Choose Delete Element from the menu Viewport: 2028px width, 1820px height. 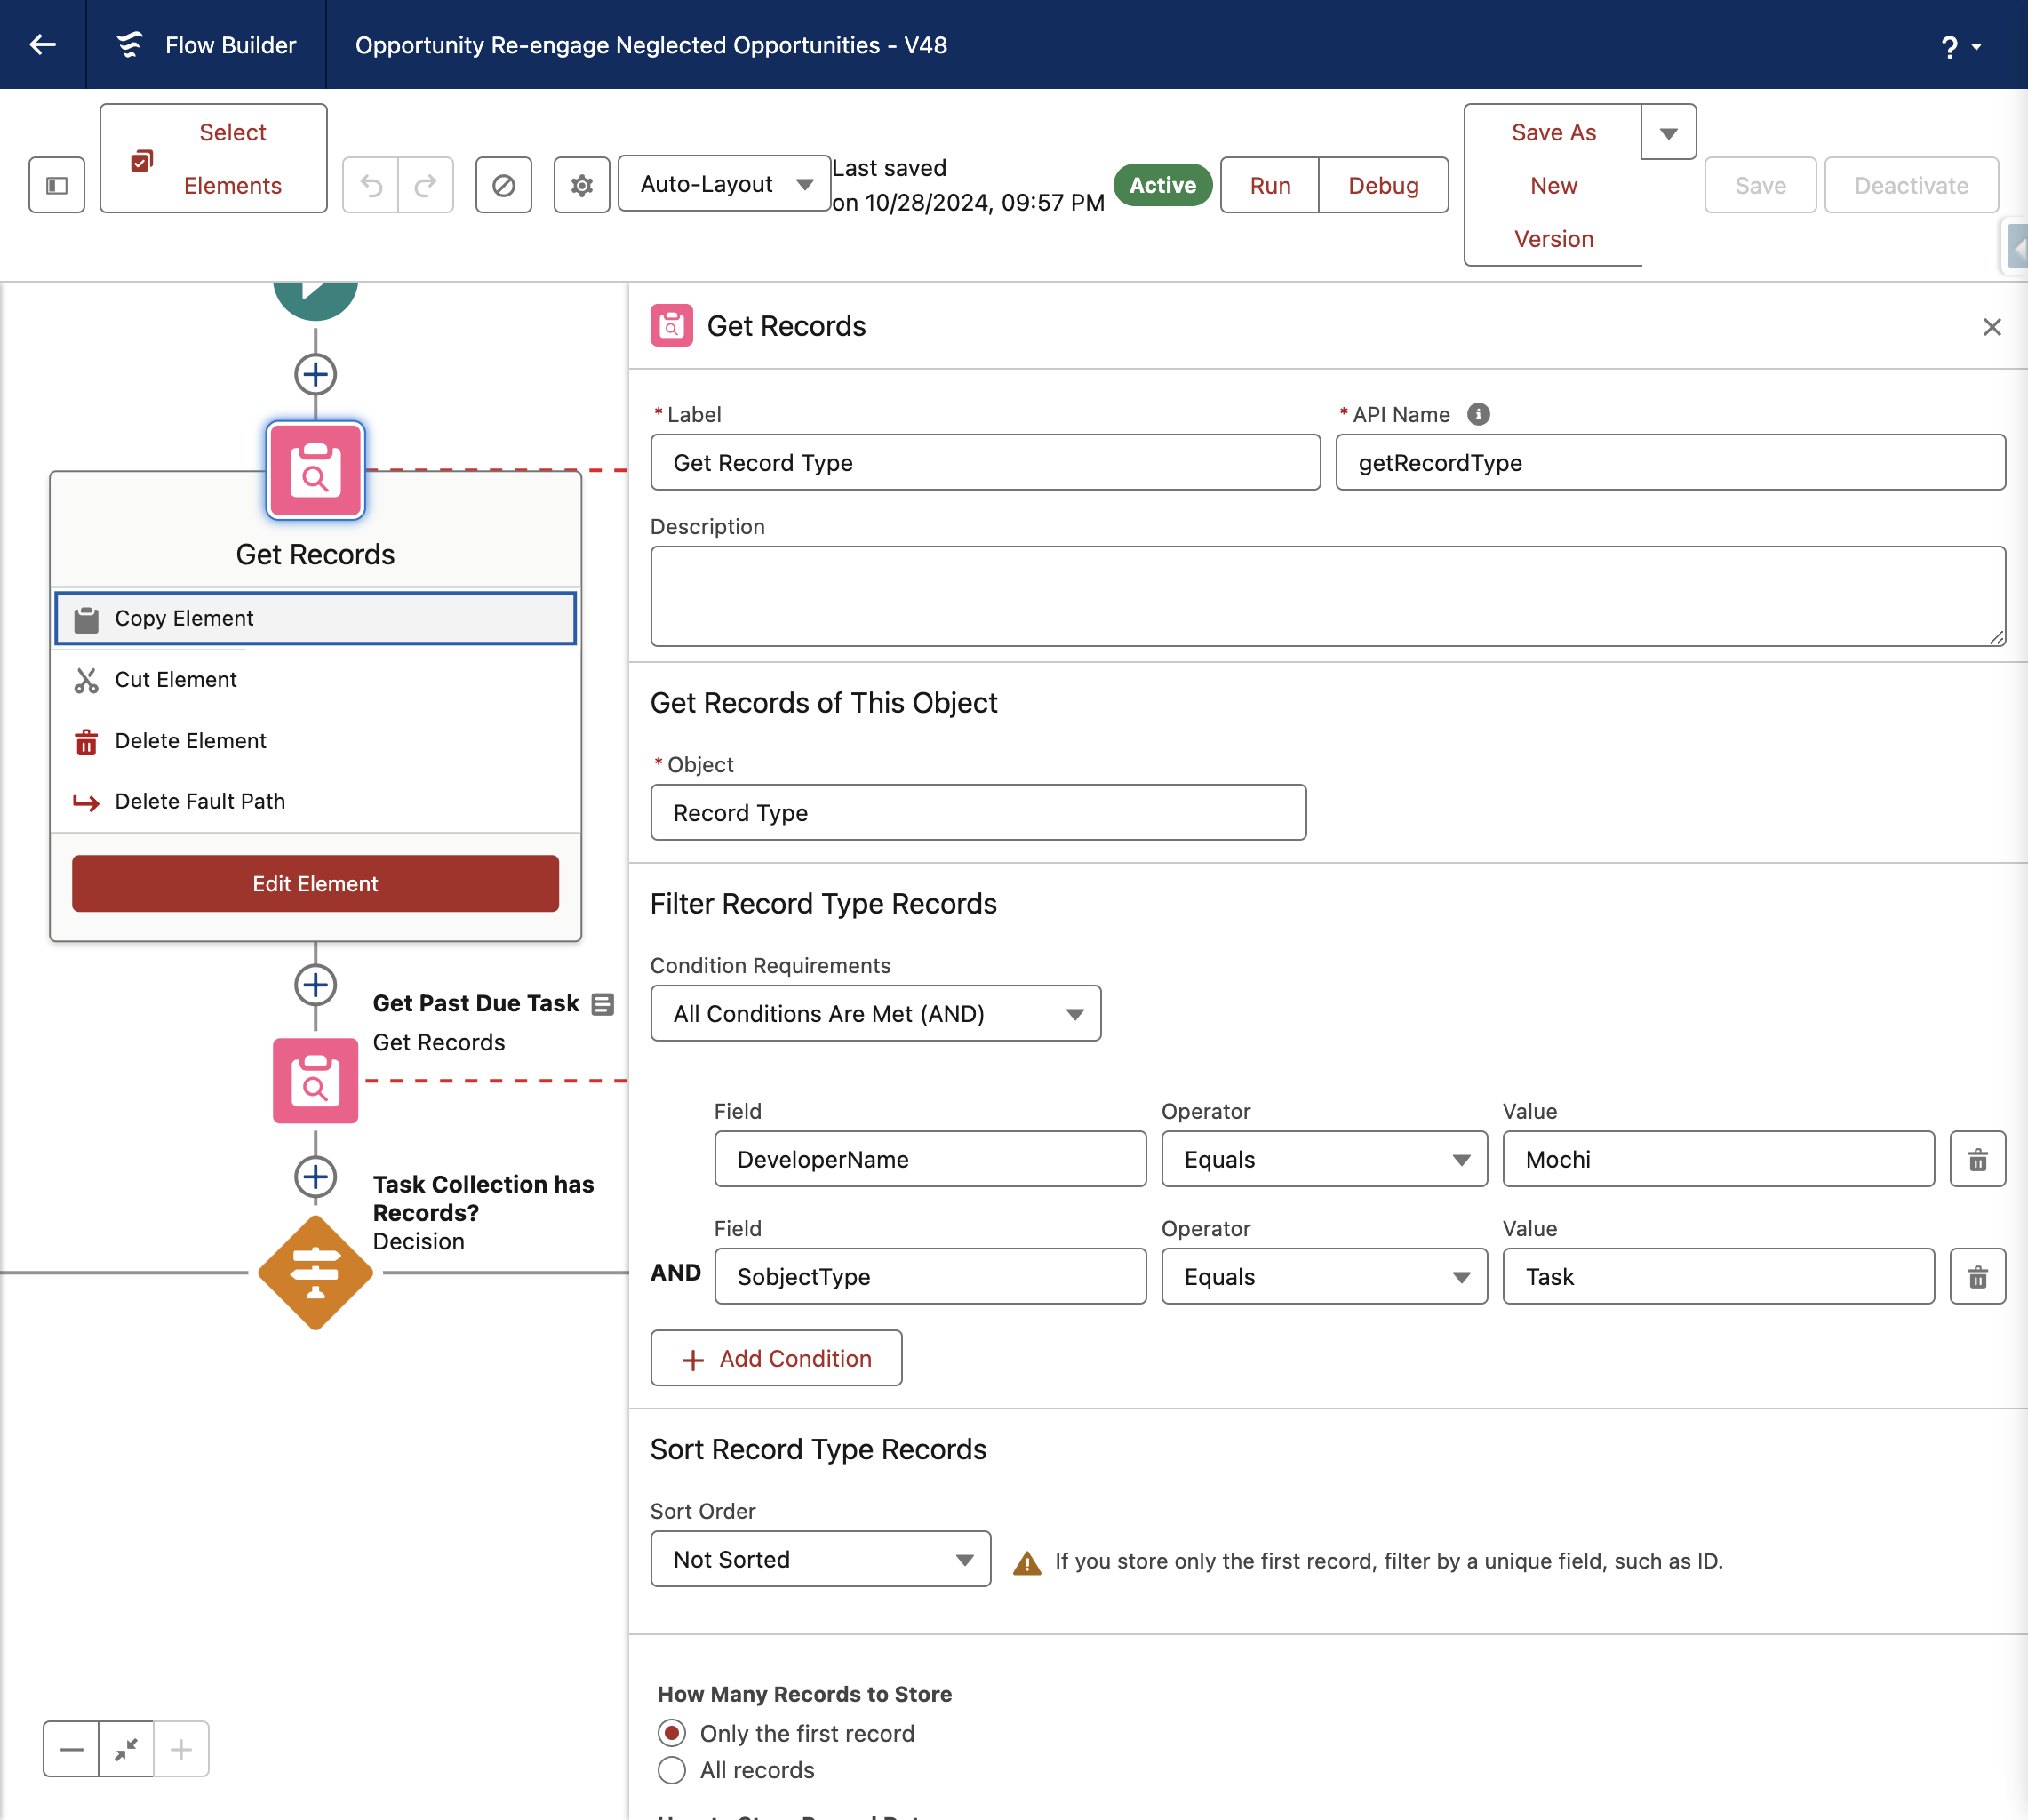point(315,741)
